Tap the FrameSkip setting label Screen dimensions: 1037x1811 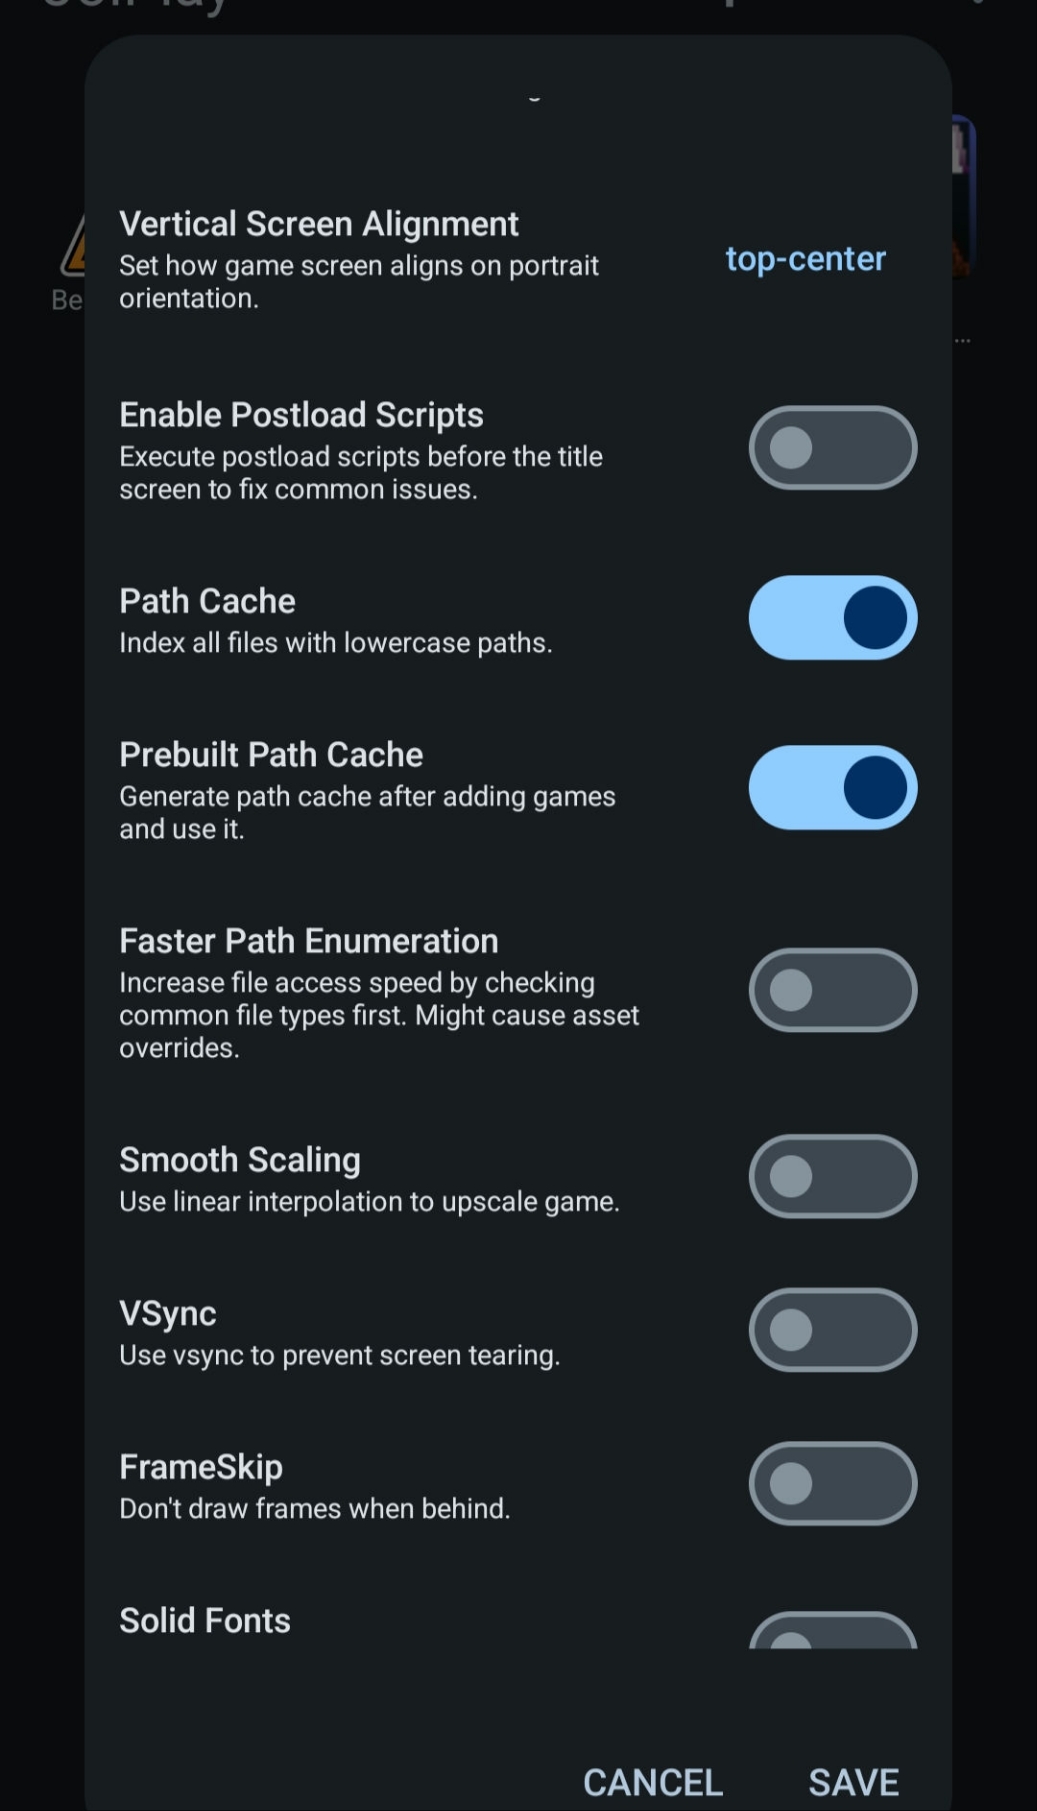[201, 1467]
